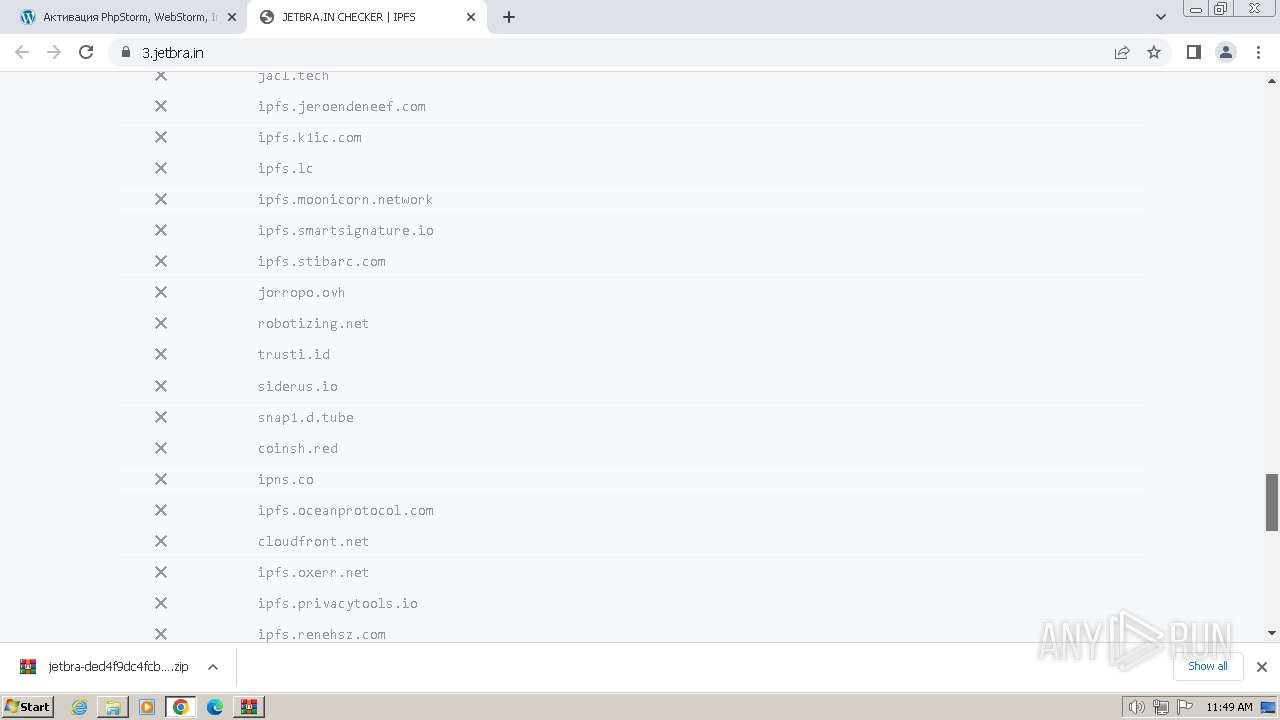Click the X mark beside snap1.d.tube
Viewport: 1280px width, 720px height.
tap(161, 417)
